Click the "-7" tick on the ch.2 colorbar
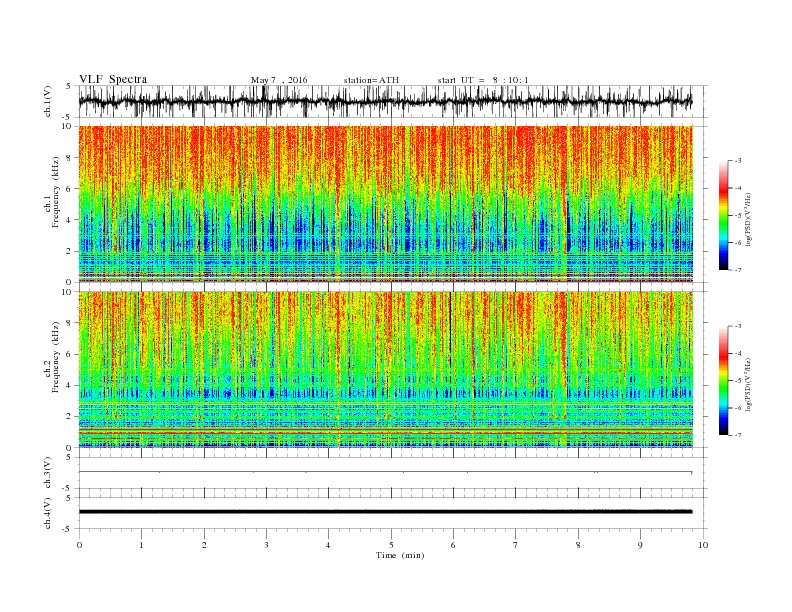This screenshot has height=612, width=792. coord(737,435)
